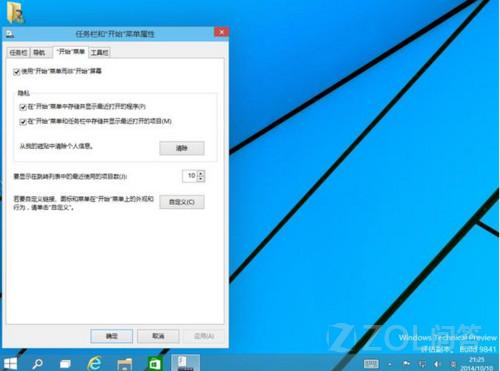
Task: Open the green Store icon on taskbar
Action: click(155, 363)
